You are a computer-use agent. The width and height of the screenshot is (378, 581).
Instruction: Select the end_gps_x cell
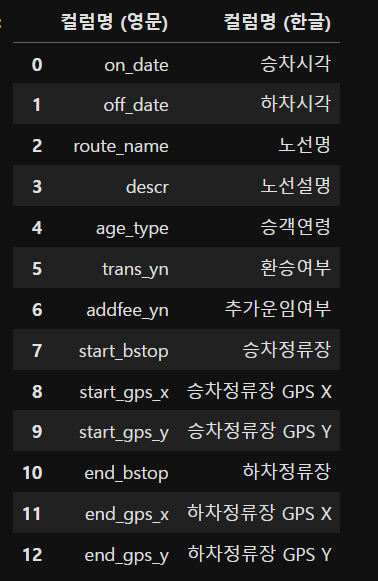tap(127, 515)
